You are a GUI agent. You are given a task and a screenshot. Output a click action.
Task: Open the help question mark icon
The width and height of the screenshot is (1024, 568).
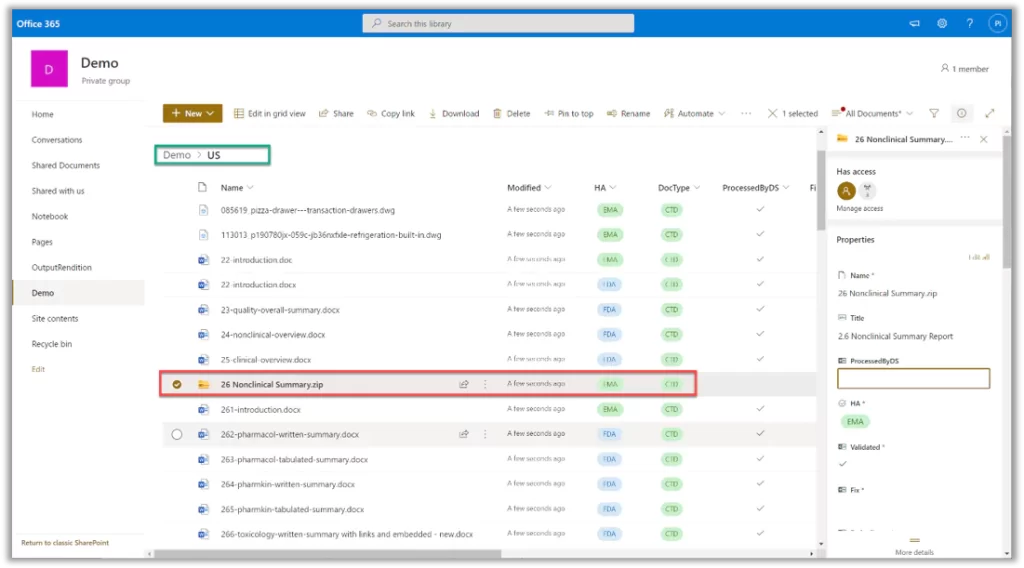pyautogui.click(x=970, y=24)
